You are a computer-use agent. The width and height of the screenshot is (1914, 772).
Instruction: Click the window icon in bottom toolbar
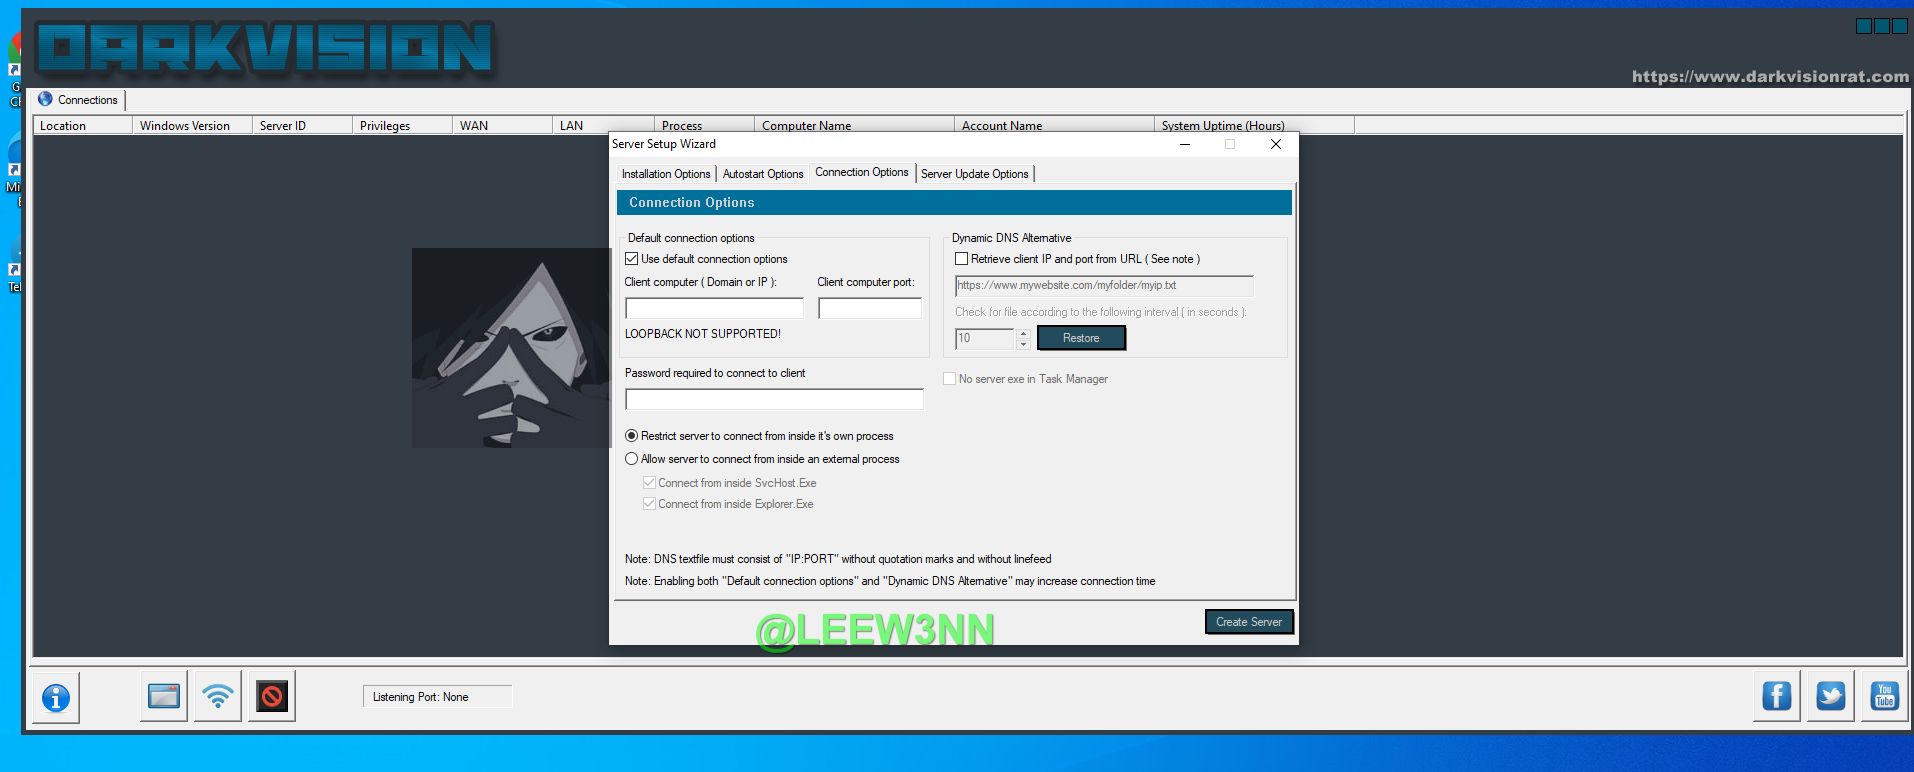pyautogui.click(x=164, y=696)
